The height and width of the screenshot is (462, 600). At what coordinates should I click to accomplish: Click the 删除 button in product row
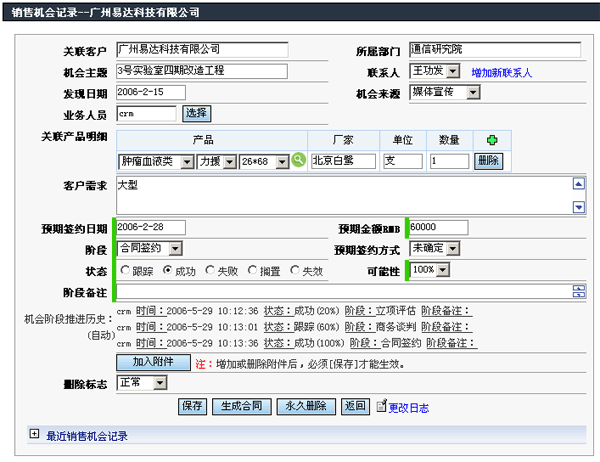[489, 161]
